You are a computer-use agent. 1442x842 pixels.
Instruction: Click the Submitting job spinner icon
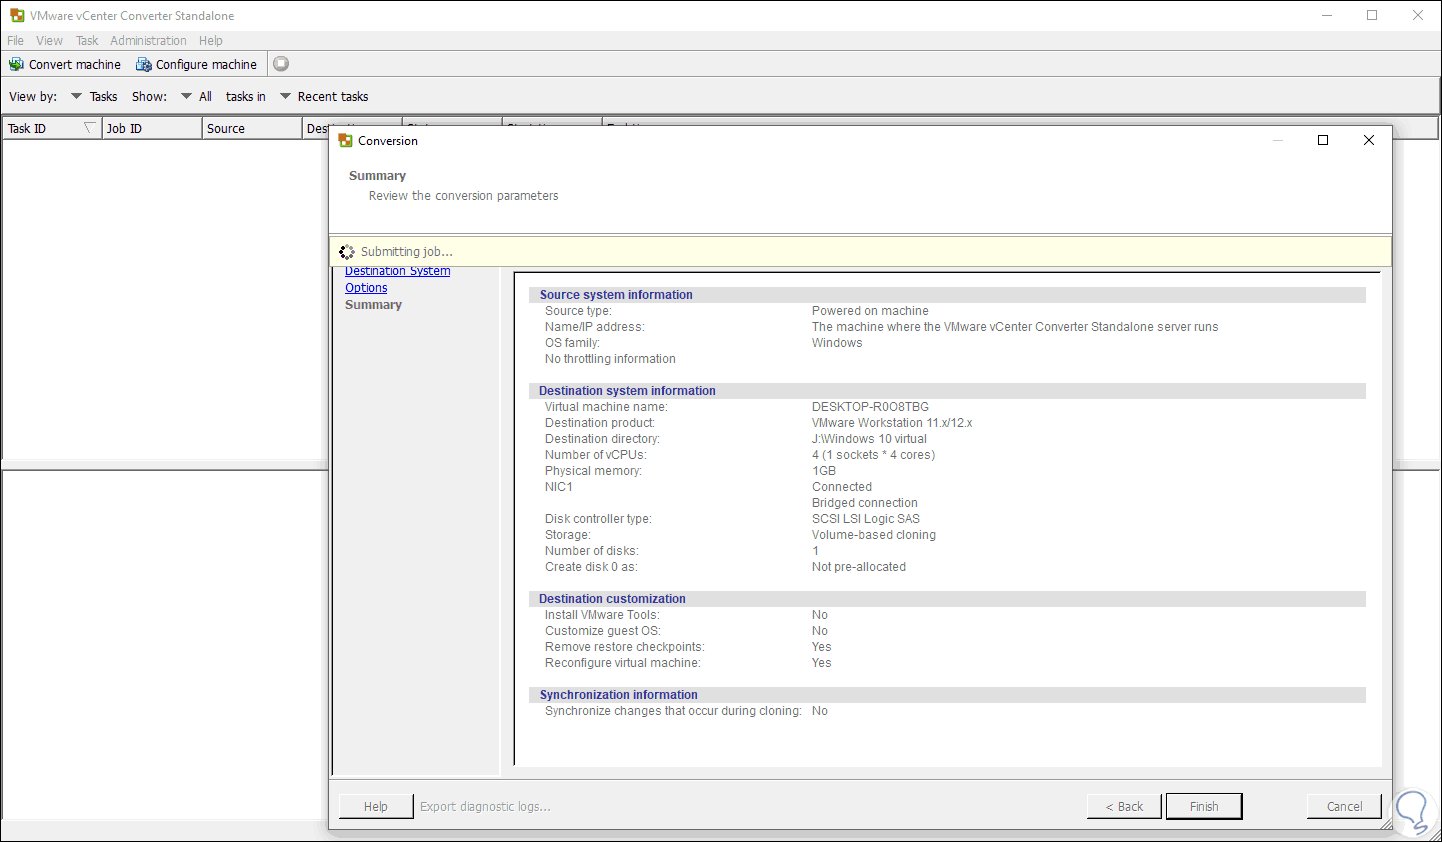pos(347,252)
